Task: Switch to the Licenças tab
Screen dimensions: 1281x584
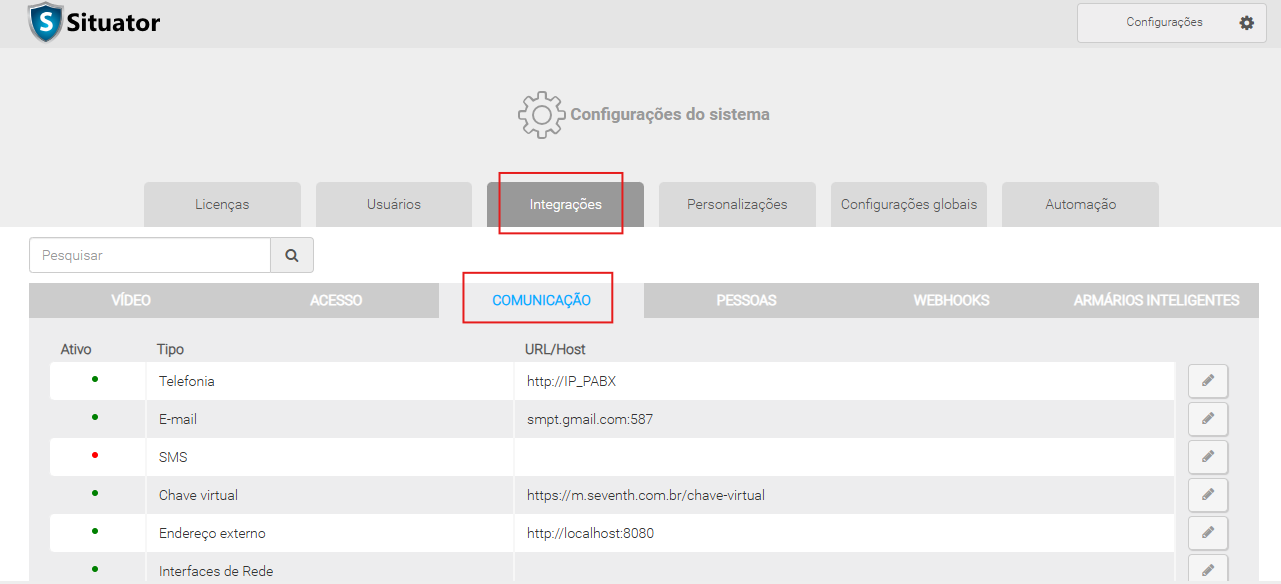Action: click(222, 204)
